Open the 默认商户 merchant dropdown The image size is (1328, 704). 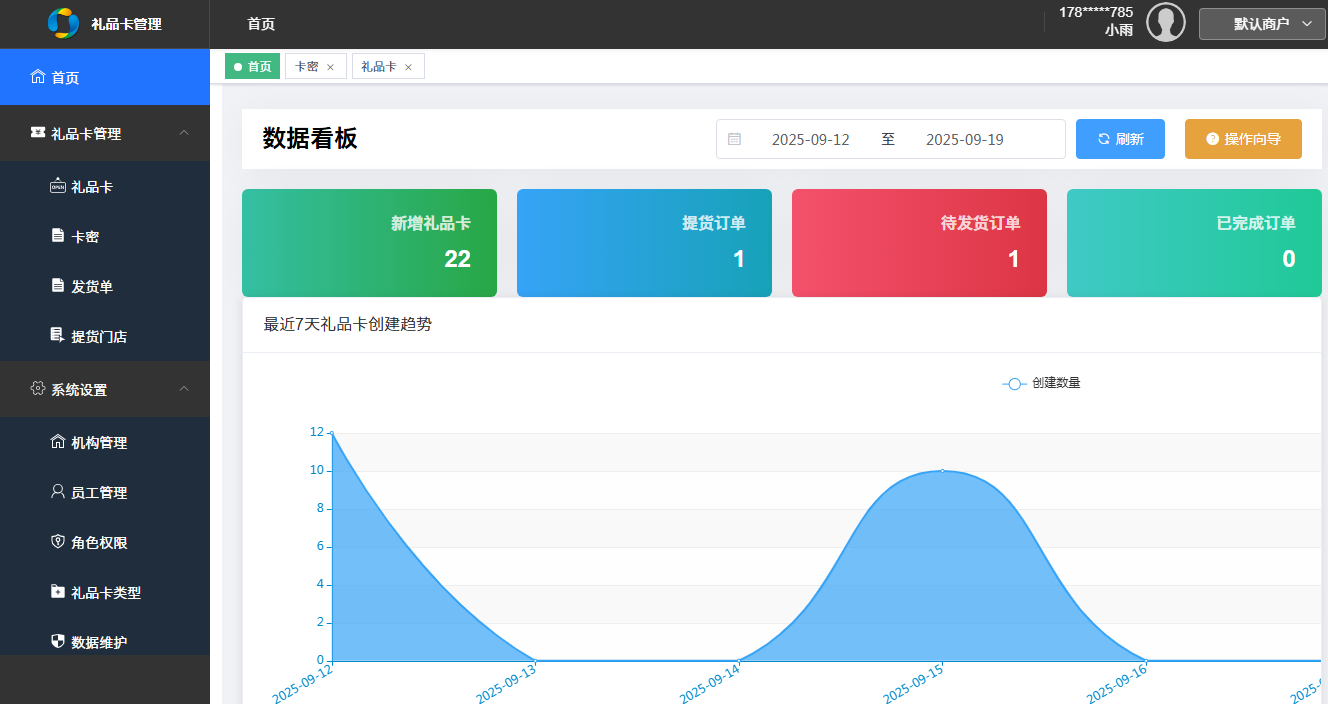pyautogui.click(x=1262, y=23)
